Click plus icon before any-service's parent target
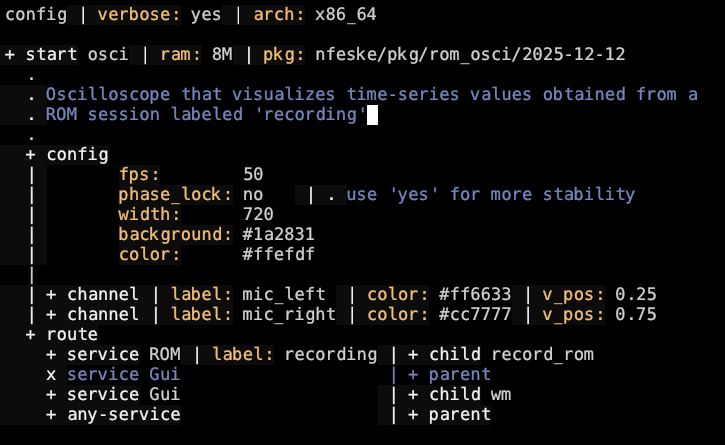 click(414, 414)
